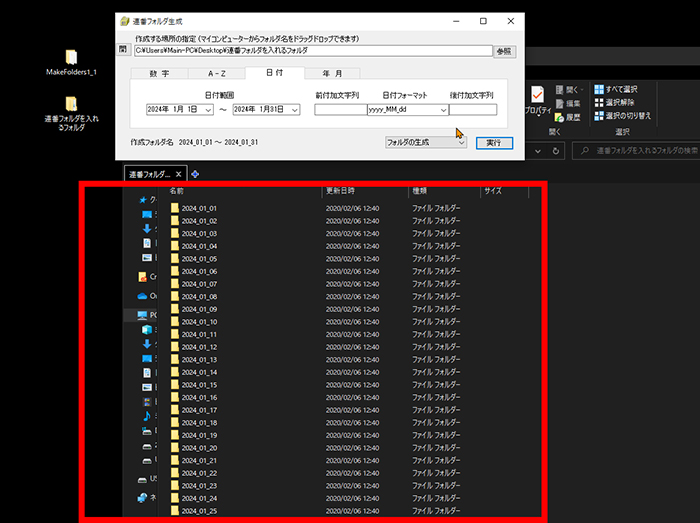Open the フォルダの生成 action dropdown
Screen dimensions: 700x523
coord(461,143)
